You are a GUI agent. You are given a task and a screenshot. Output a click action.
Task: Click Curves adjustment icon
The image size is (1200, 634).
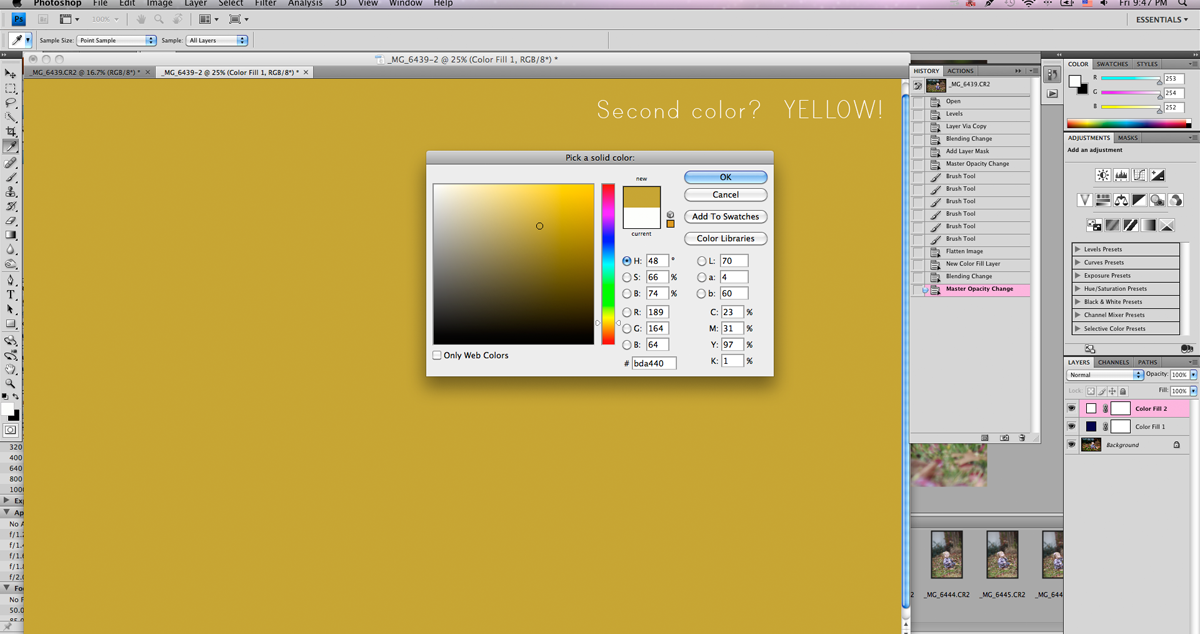pos(1139,176)
